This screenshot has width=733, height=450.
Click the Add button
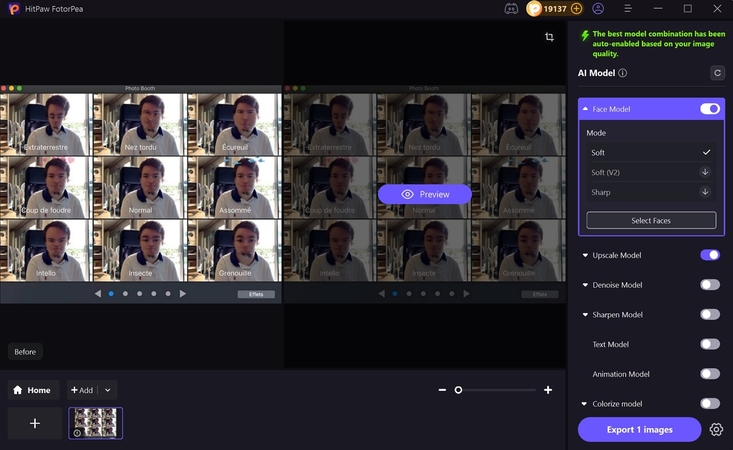(82, 390)
